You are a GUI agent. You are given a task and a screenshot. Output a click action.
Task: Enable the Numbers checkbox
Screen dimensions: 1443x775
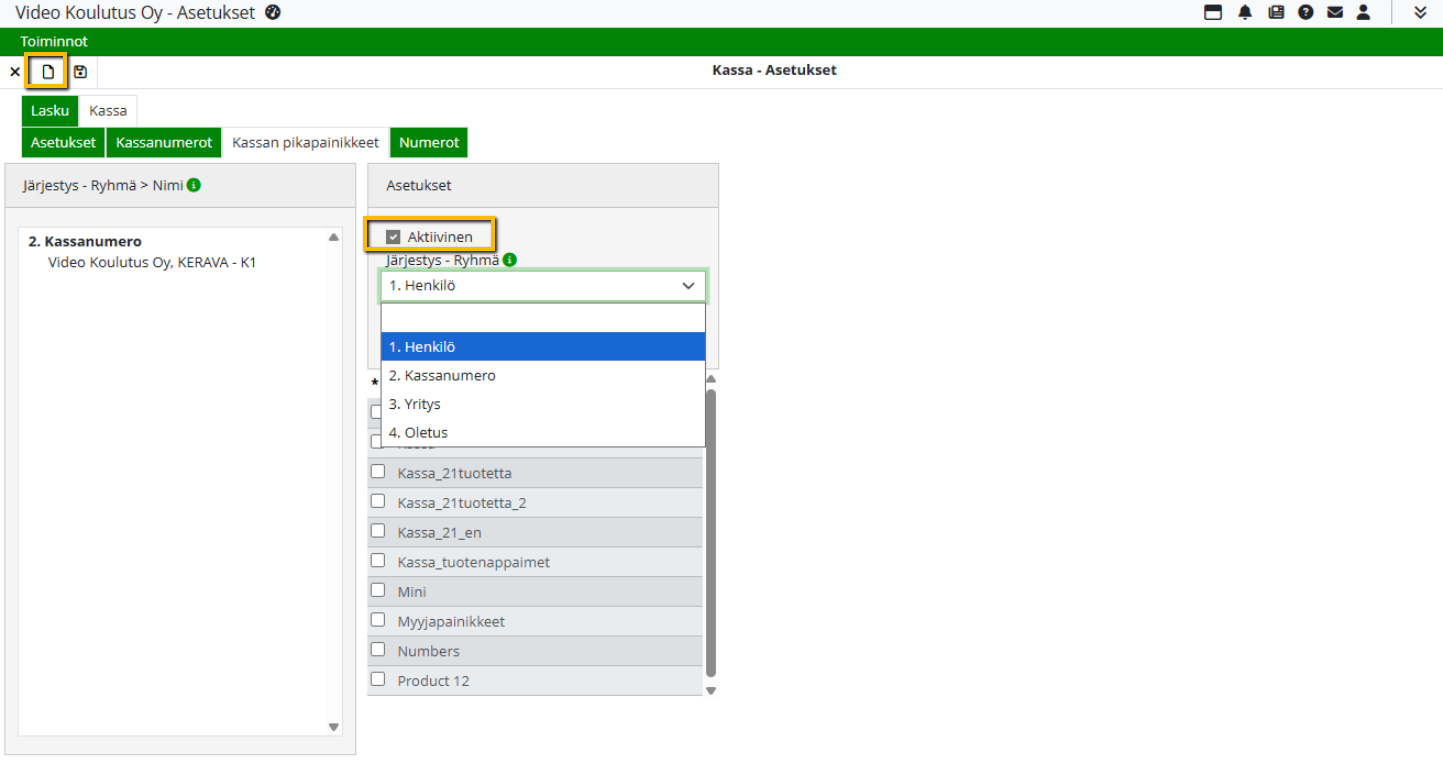click(378, 650)
